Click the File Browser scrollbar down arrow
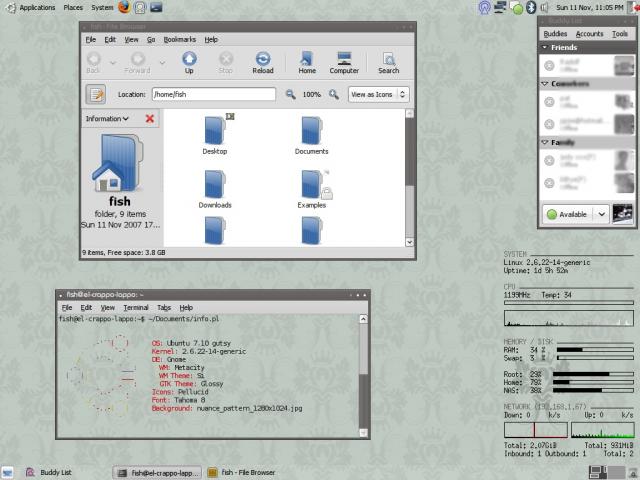Viewport: 640px width, 480px height. 409,242
